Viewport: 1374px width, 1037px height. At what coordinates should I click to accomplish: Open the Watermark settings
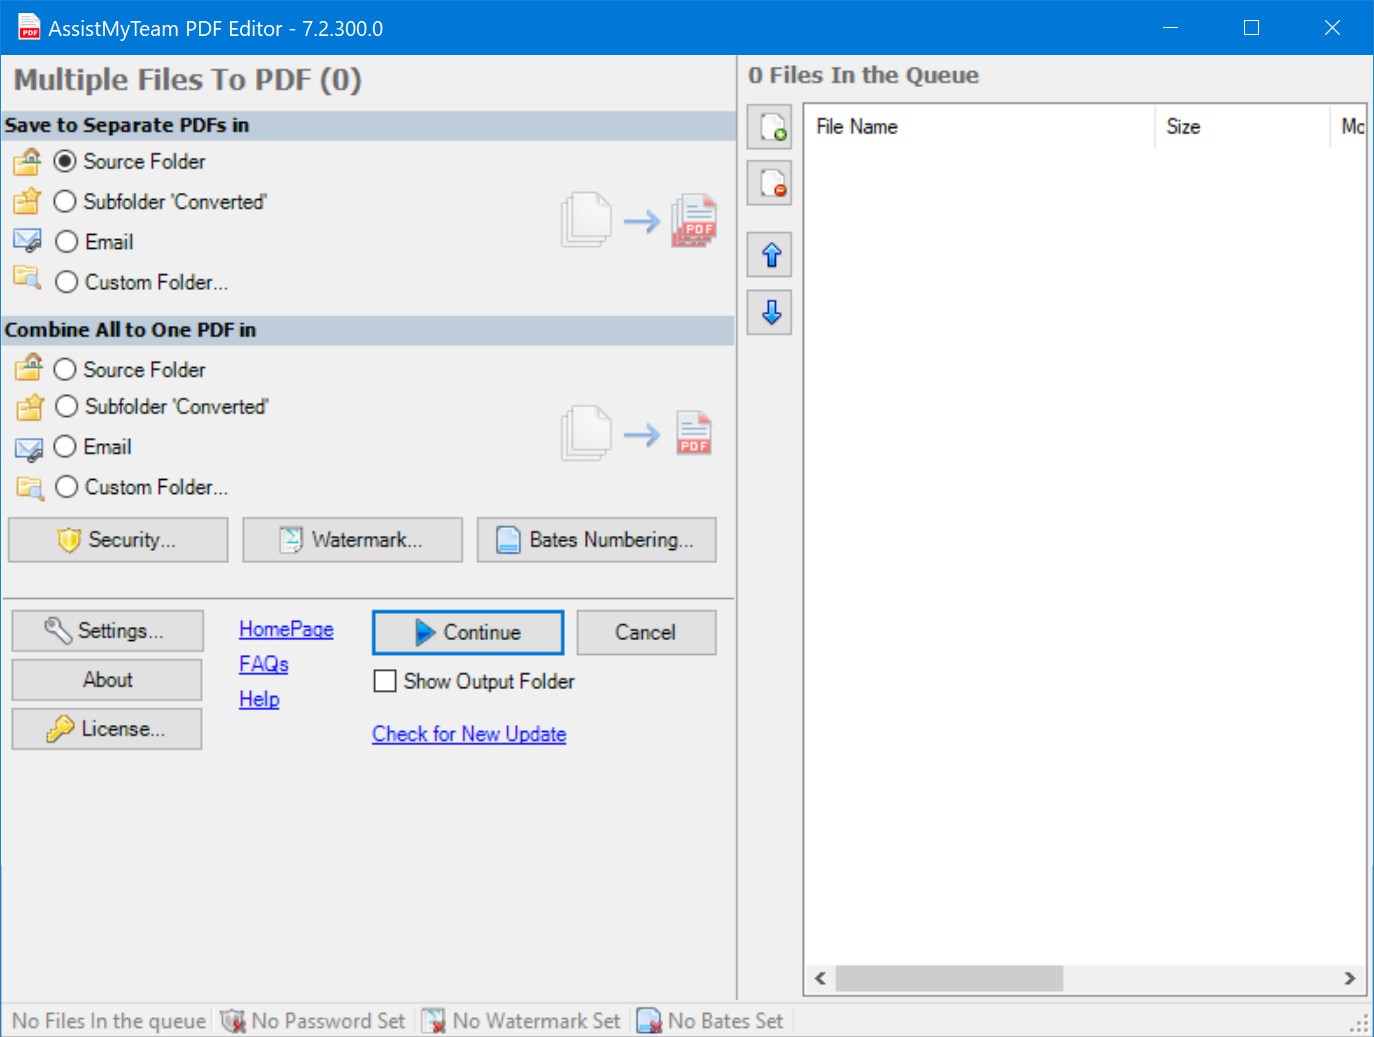pos(352,539)
